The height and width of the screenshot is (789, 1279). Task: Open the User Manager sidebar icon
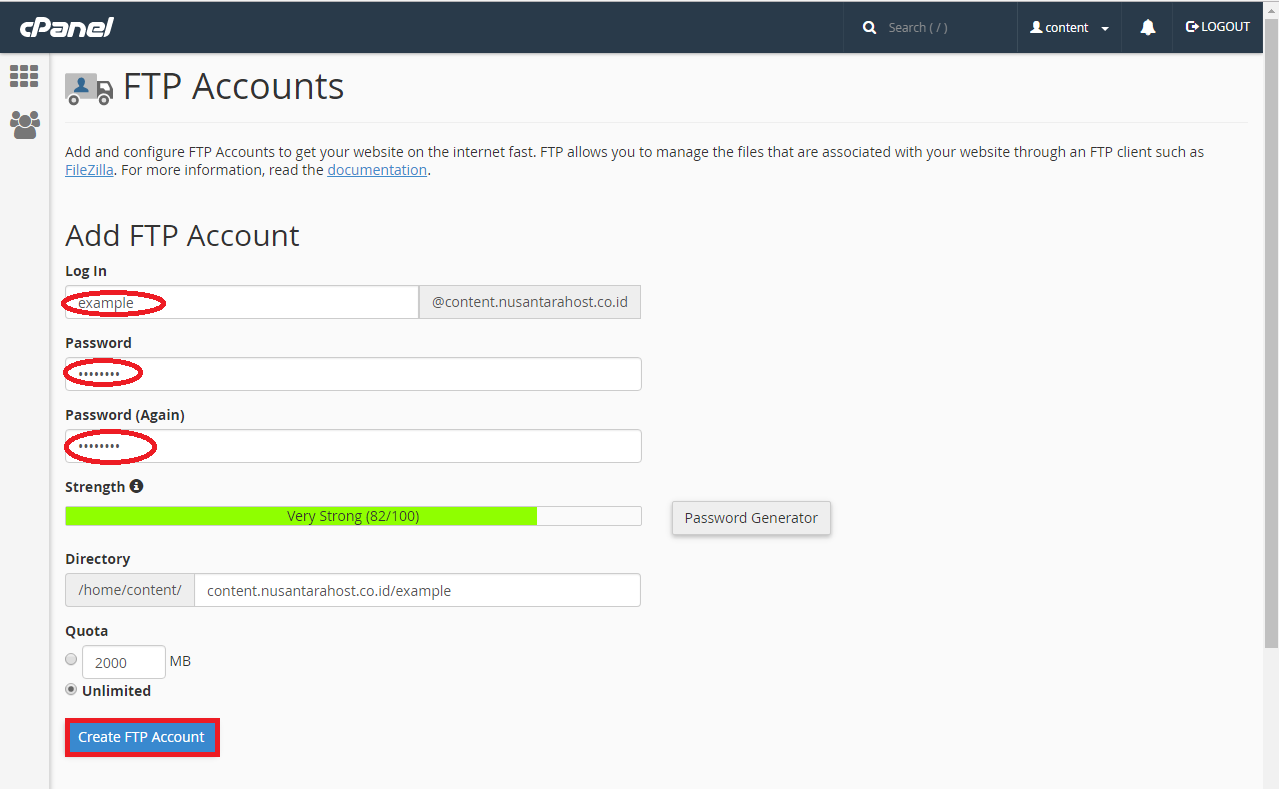click(x=24, y=125)
